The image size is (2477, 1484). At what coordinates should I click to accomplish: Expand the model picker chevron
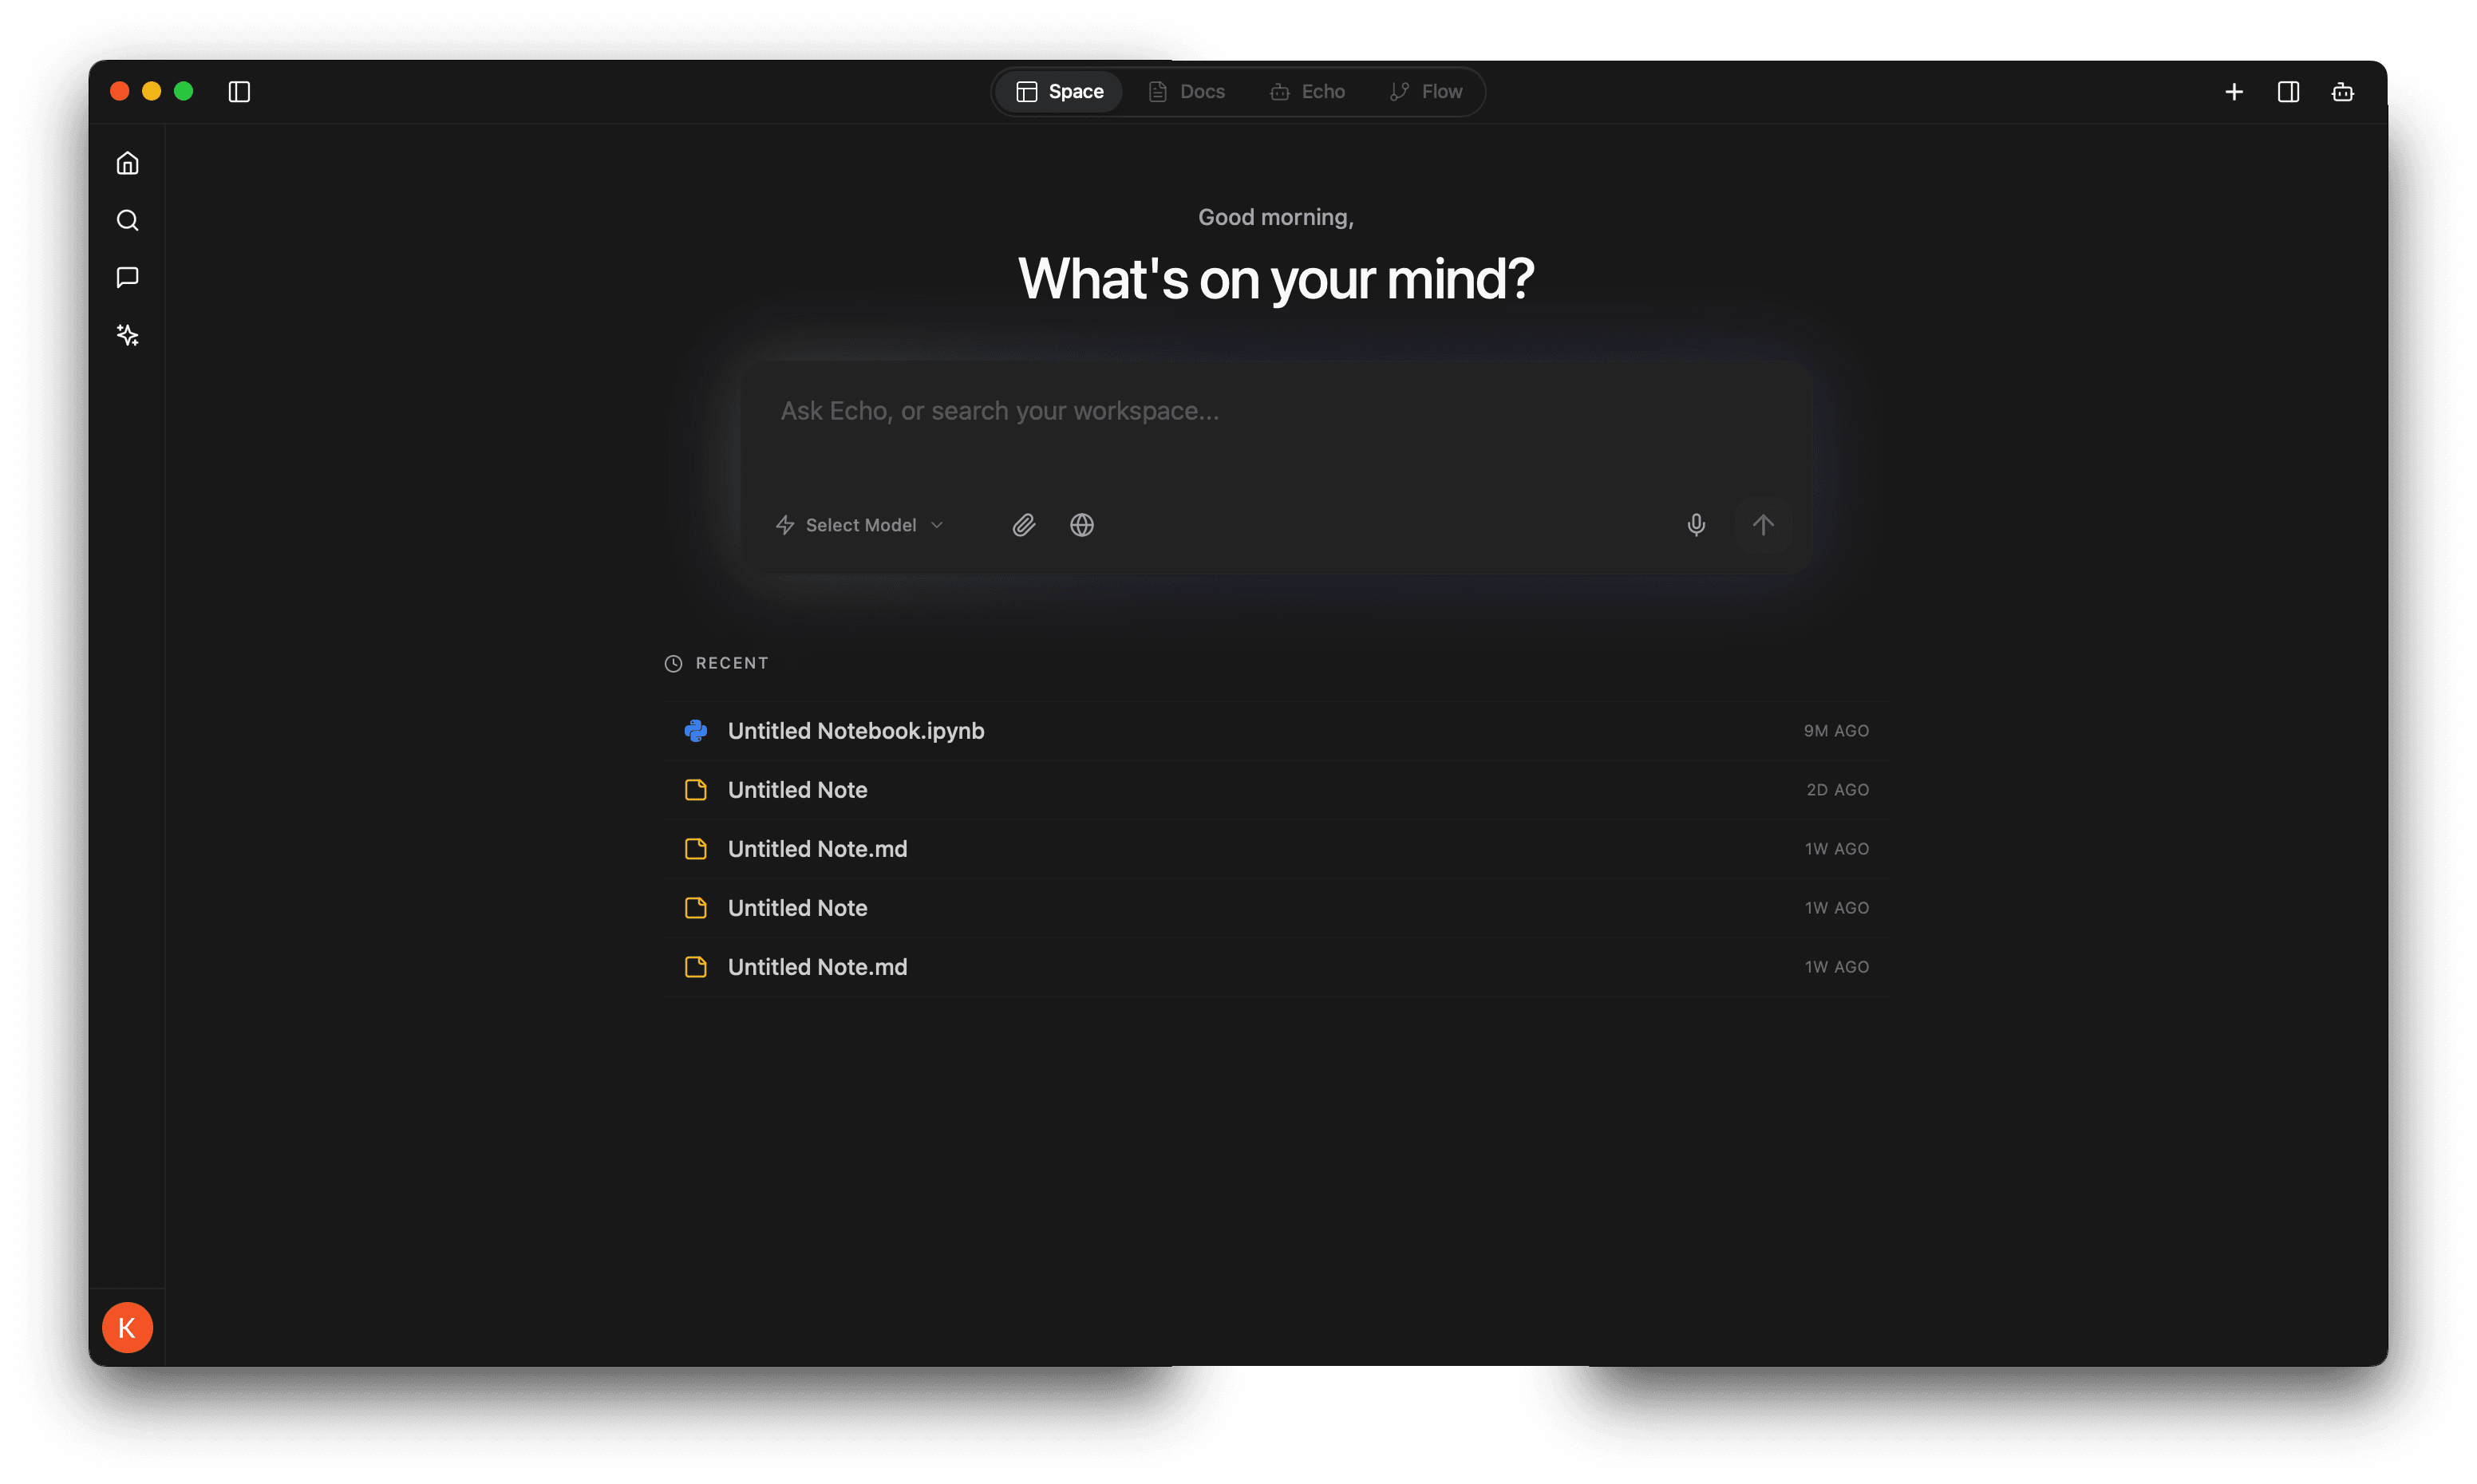click(x=938, y=524)
